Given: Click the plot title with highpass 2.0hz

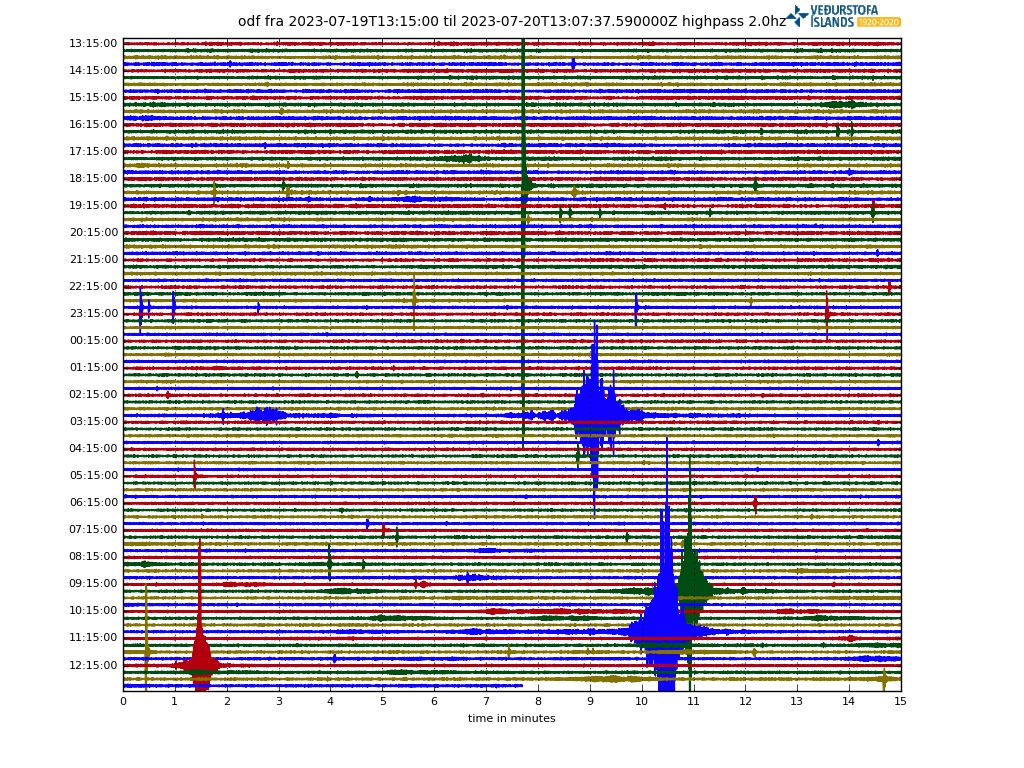Looking at the screenshot, I should coord(512,21).
